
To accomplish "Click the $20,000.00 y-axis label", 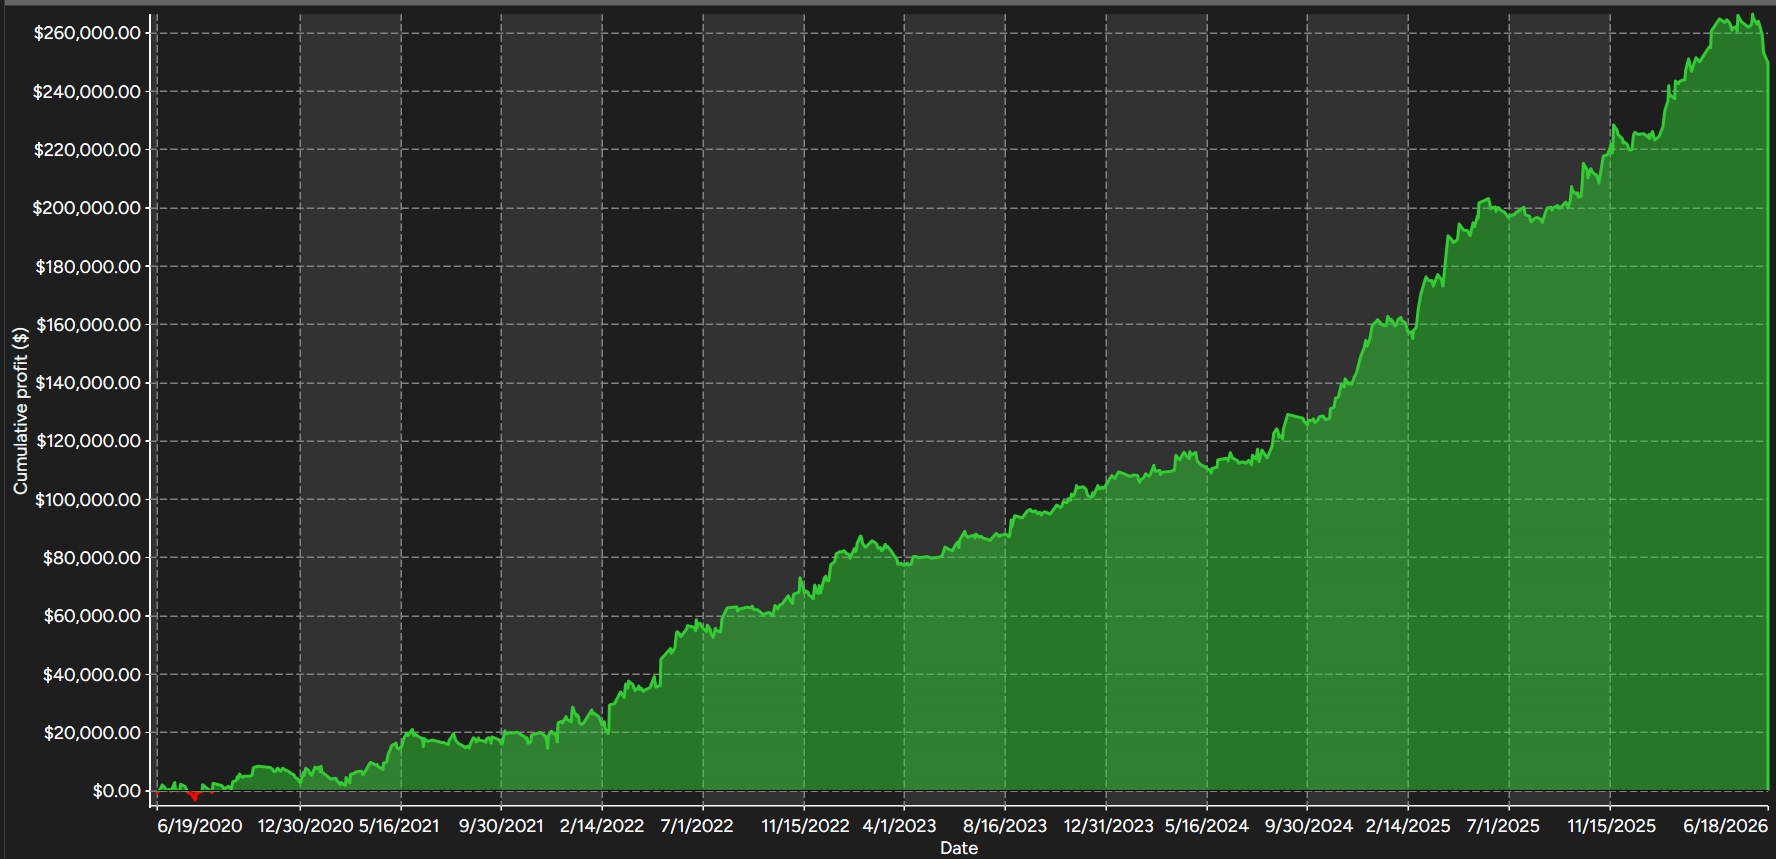I will 92,733.
